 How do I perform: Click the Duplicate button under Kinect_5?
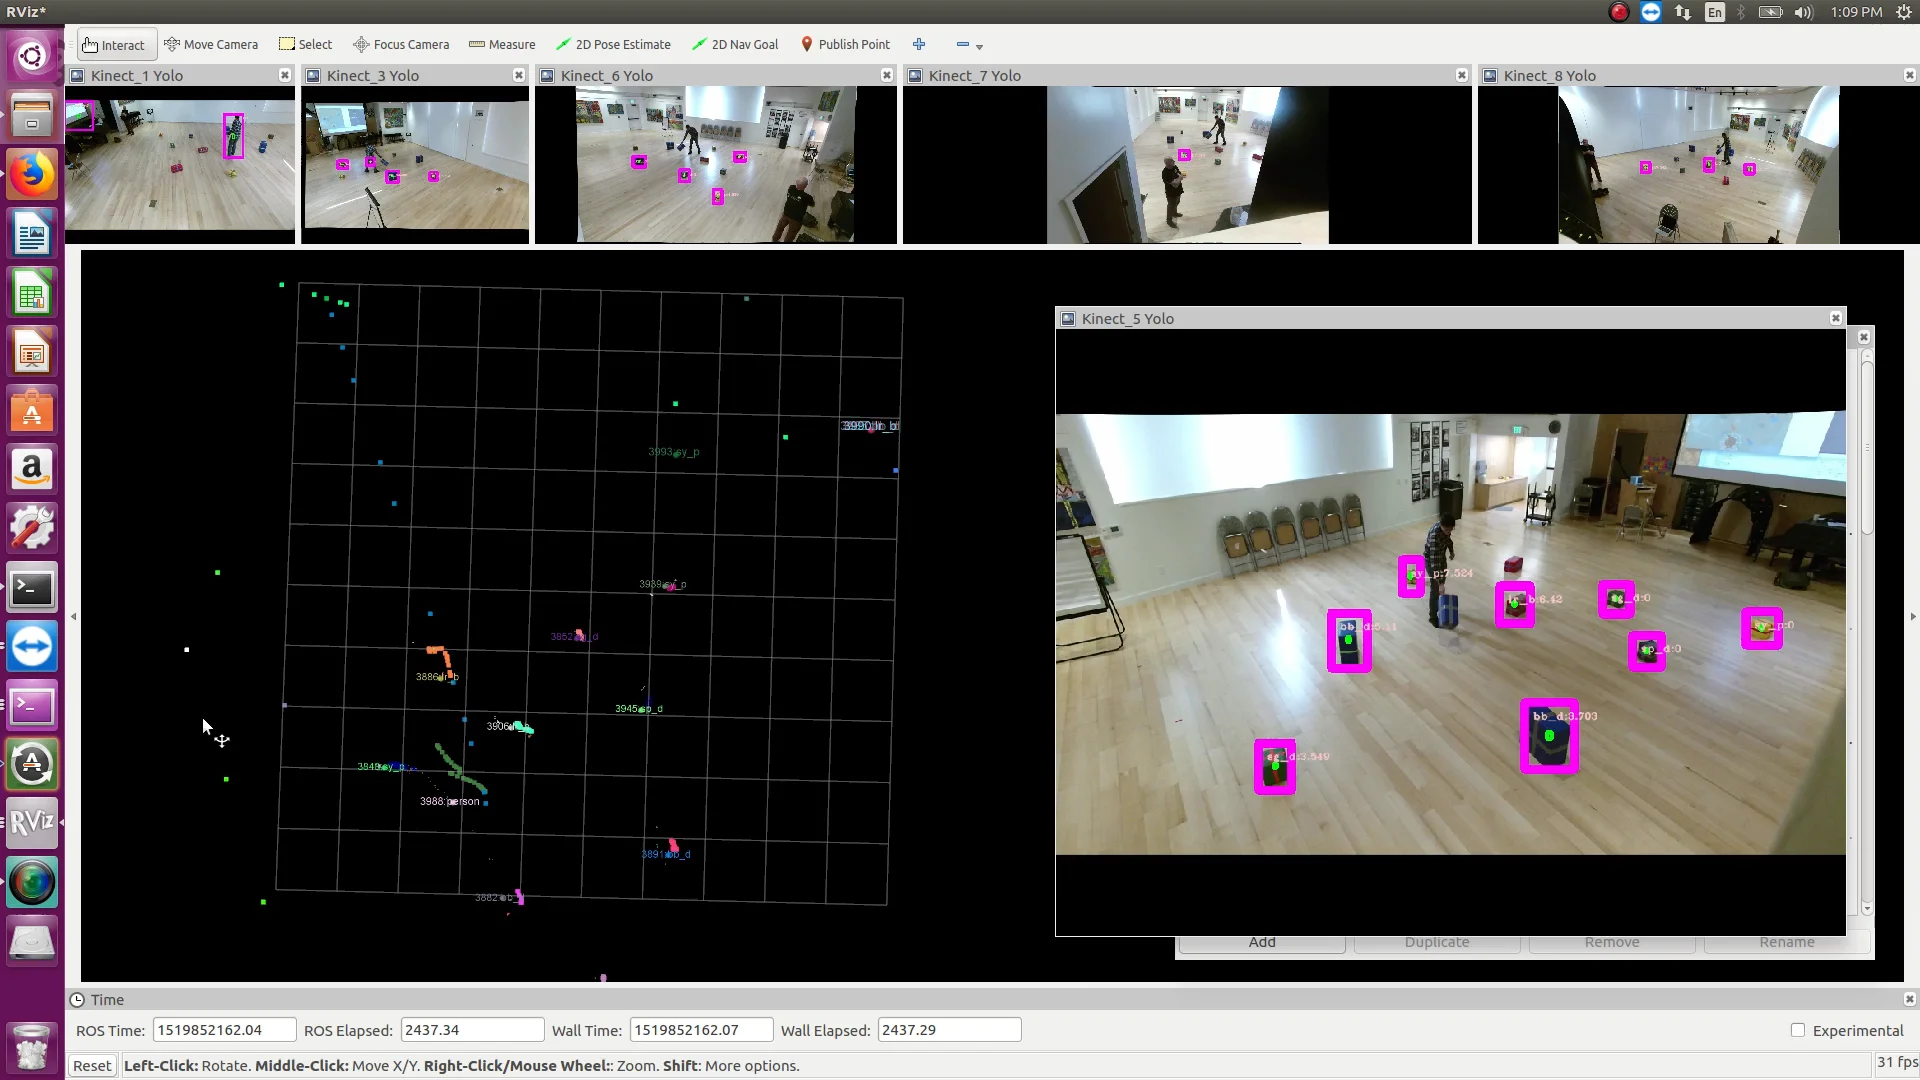pyautogui.click(x=1437, y=941)
